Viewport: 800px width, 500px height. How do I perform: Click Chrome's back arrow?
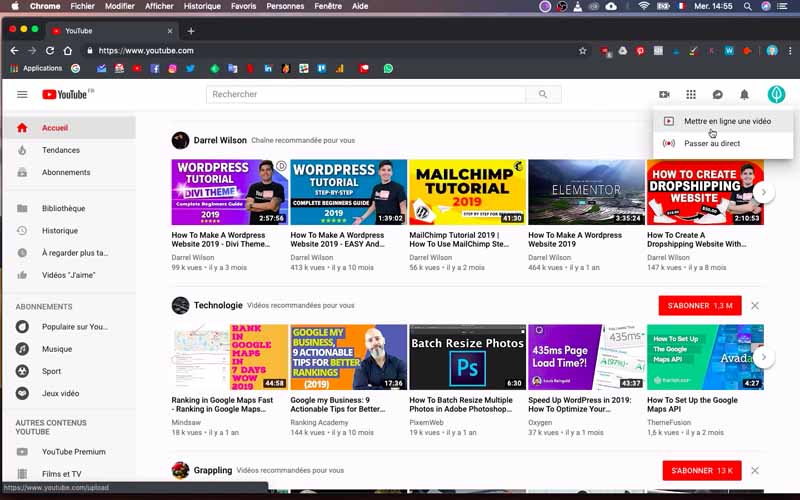coord(14,51)
